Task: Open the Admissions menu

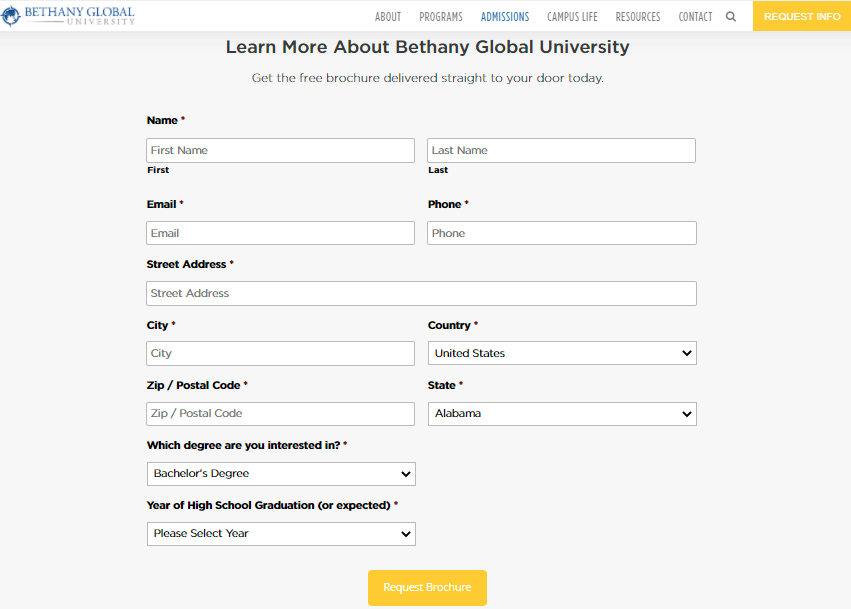Action: 505,17
